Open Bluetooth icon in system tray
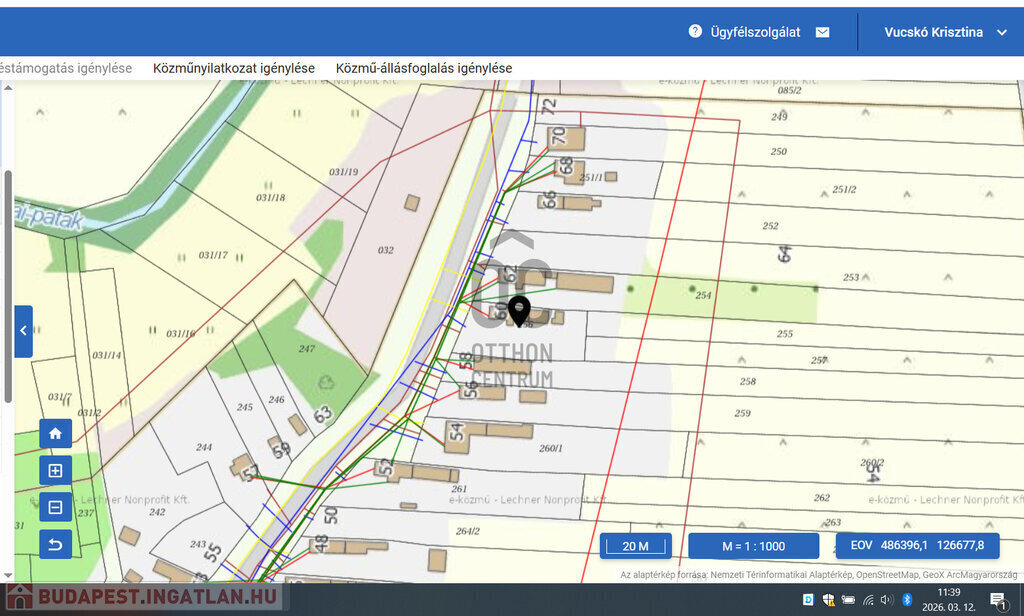 coord(907,599)
